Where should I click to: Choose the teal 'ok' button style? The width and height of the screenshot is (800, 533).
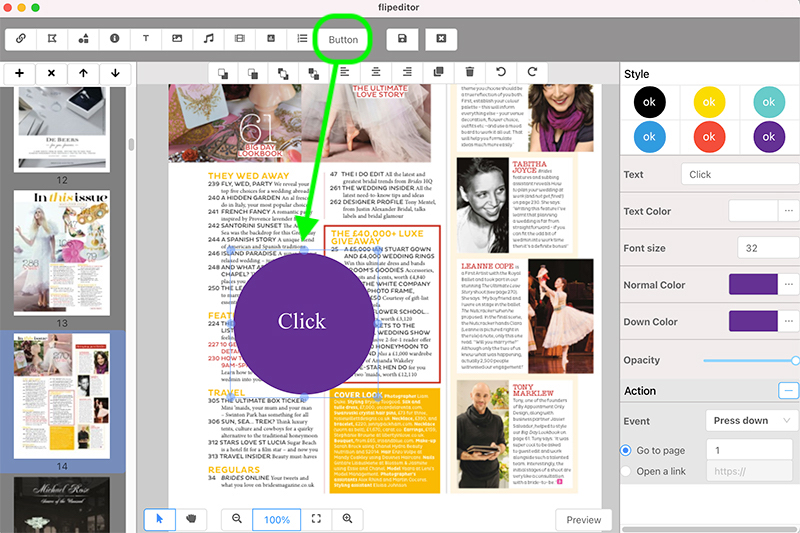click(769, 102)
